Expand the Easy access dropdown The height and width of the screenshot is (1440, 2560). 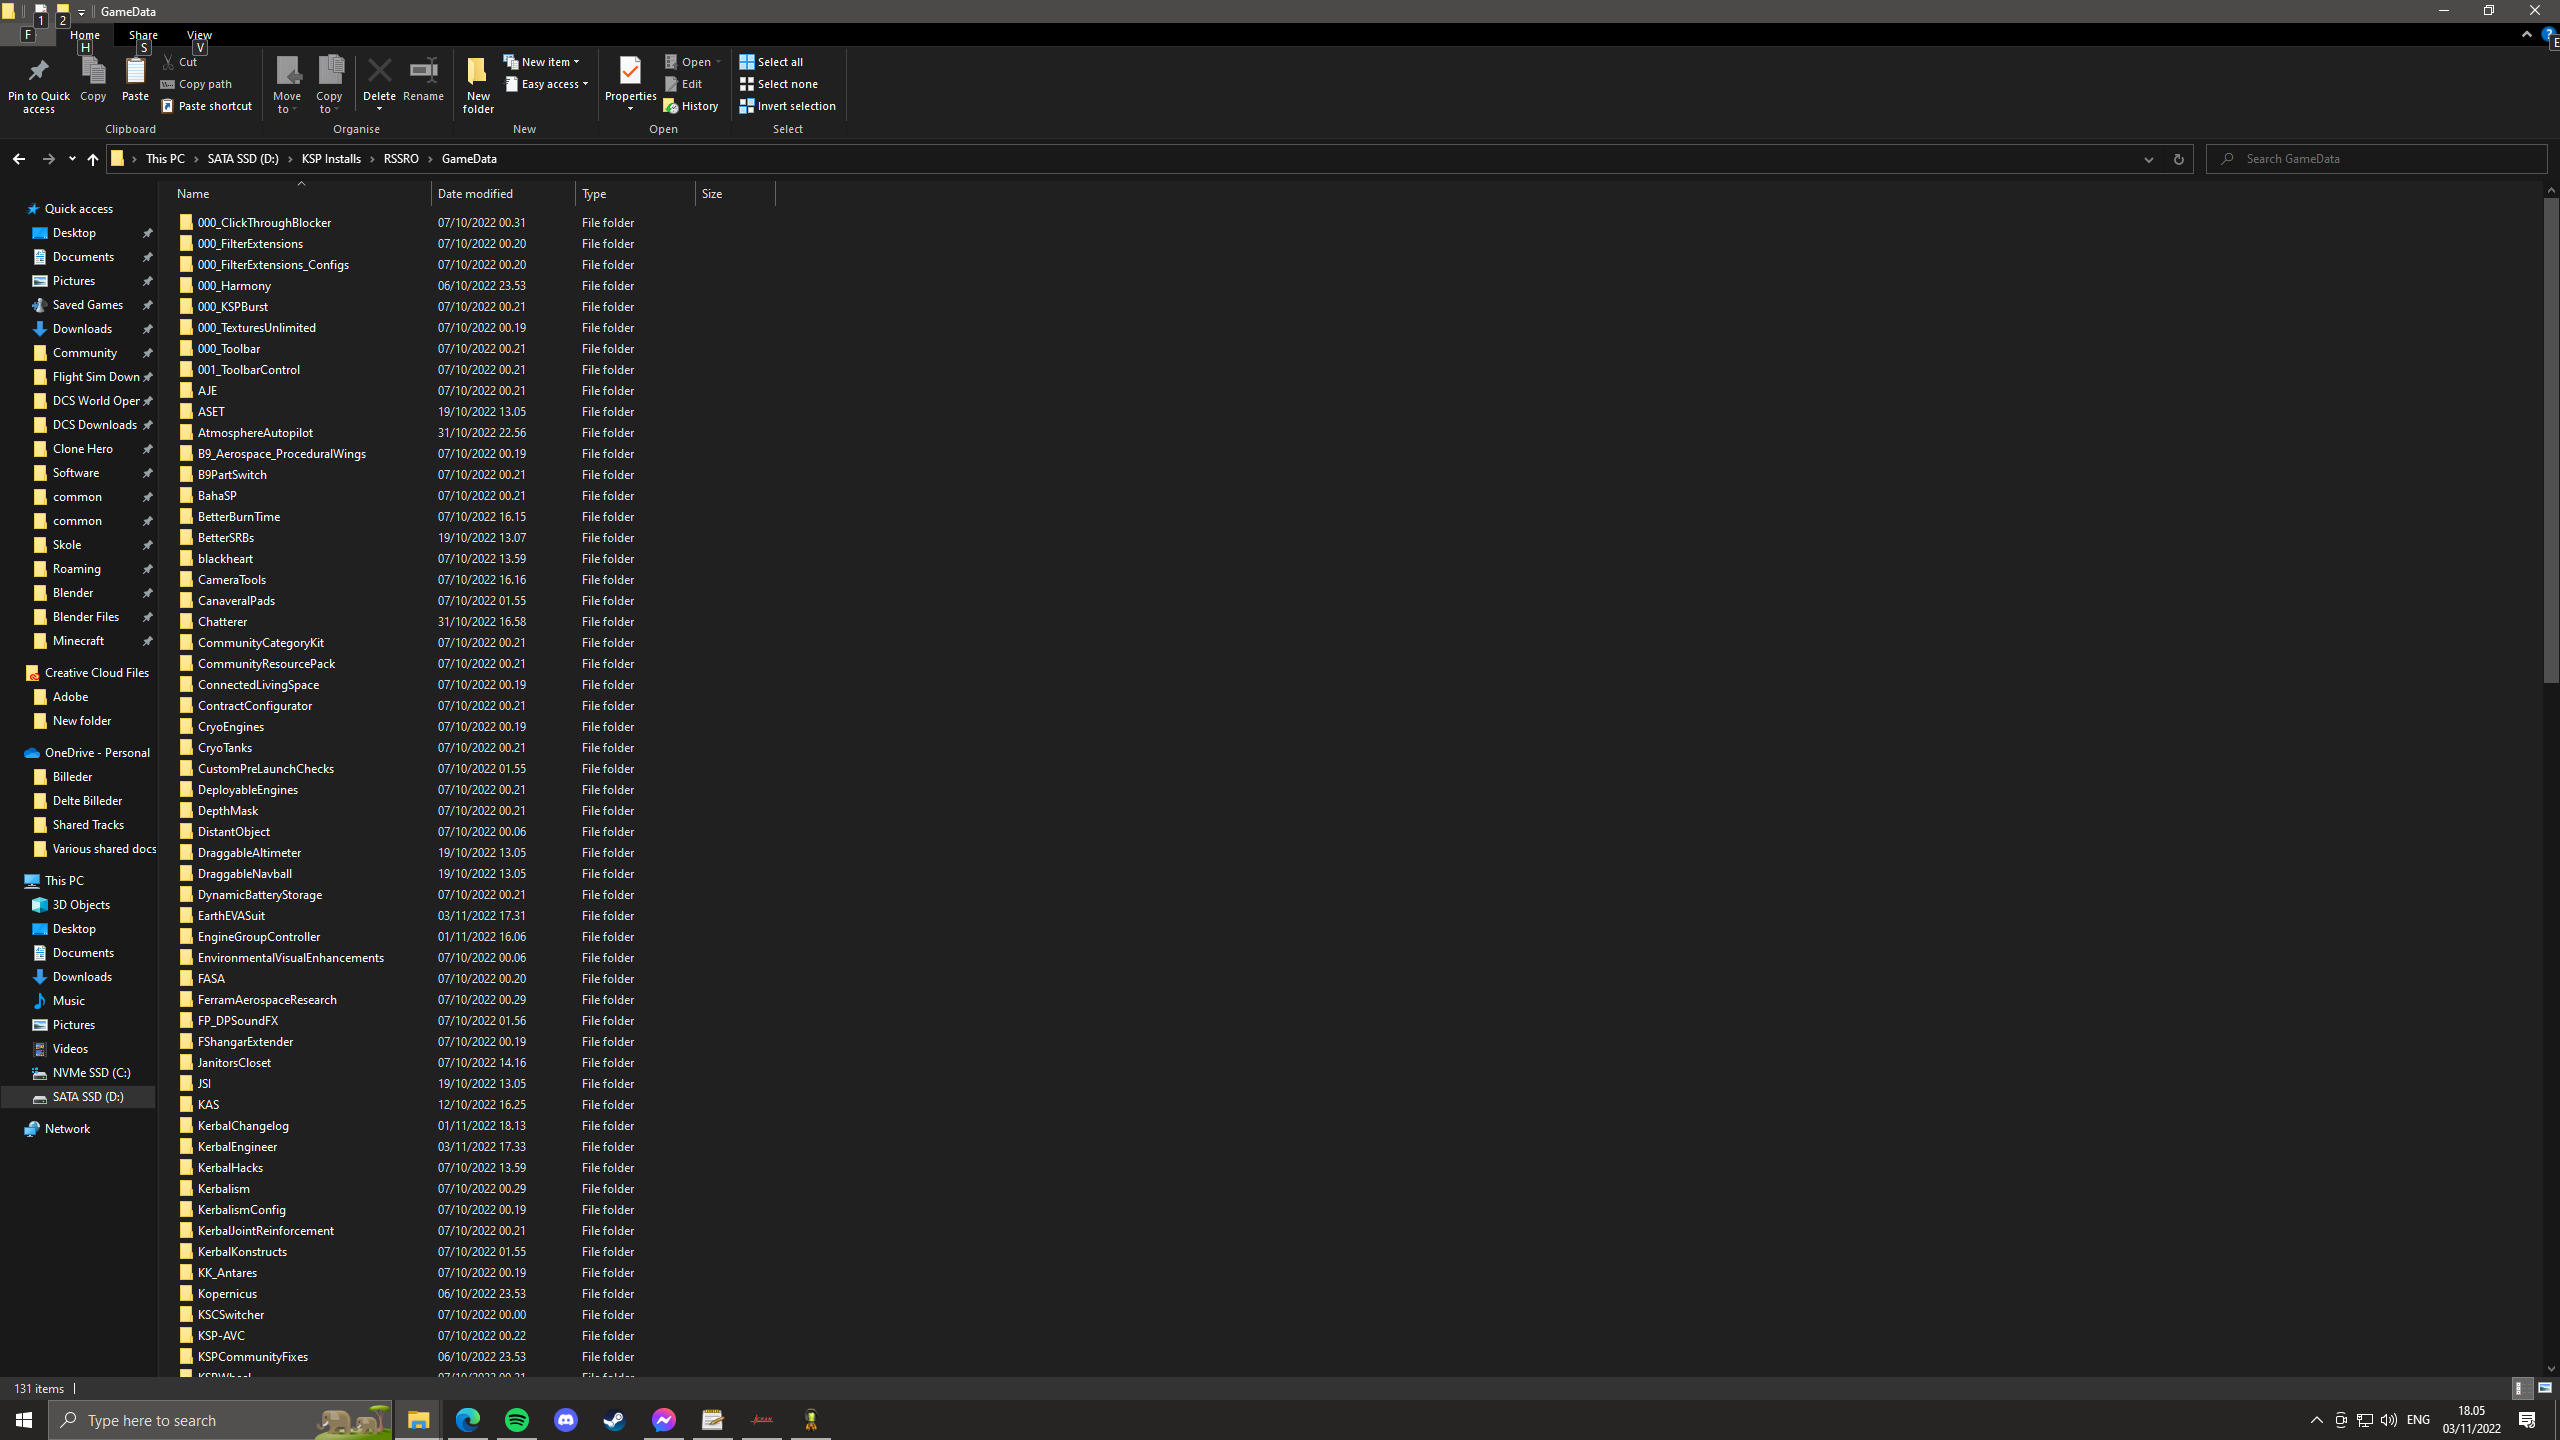tap(547, 84)
